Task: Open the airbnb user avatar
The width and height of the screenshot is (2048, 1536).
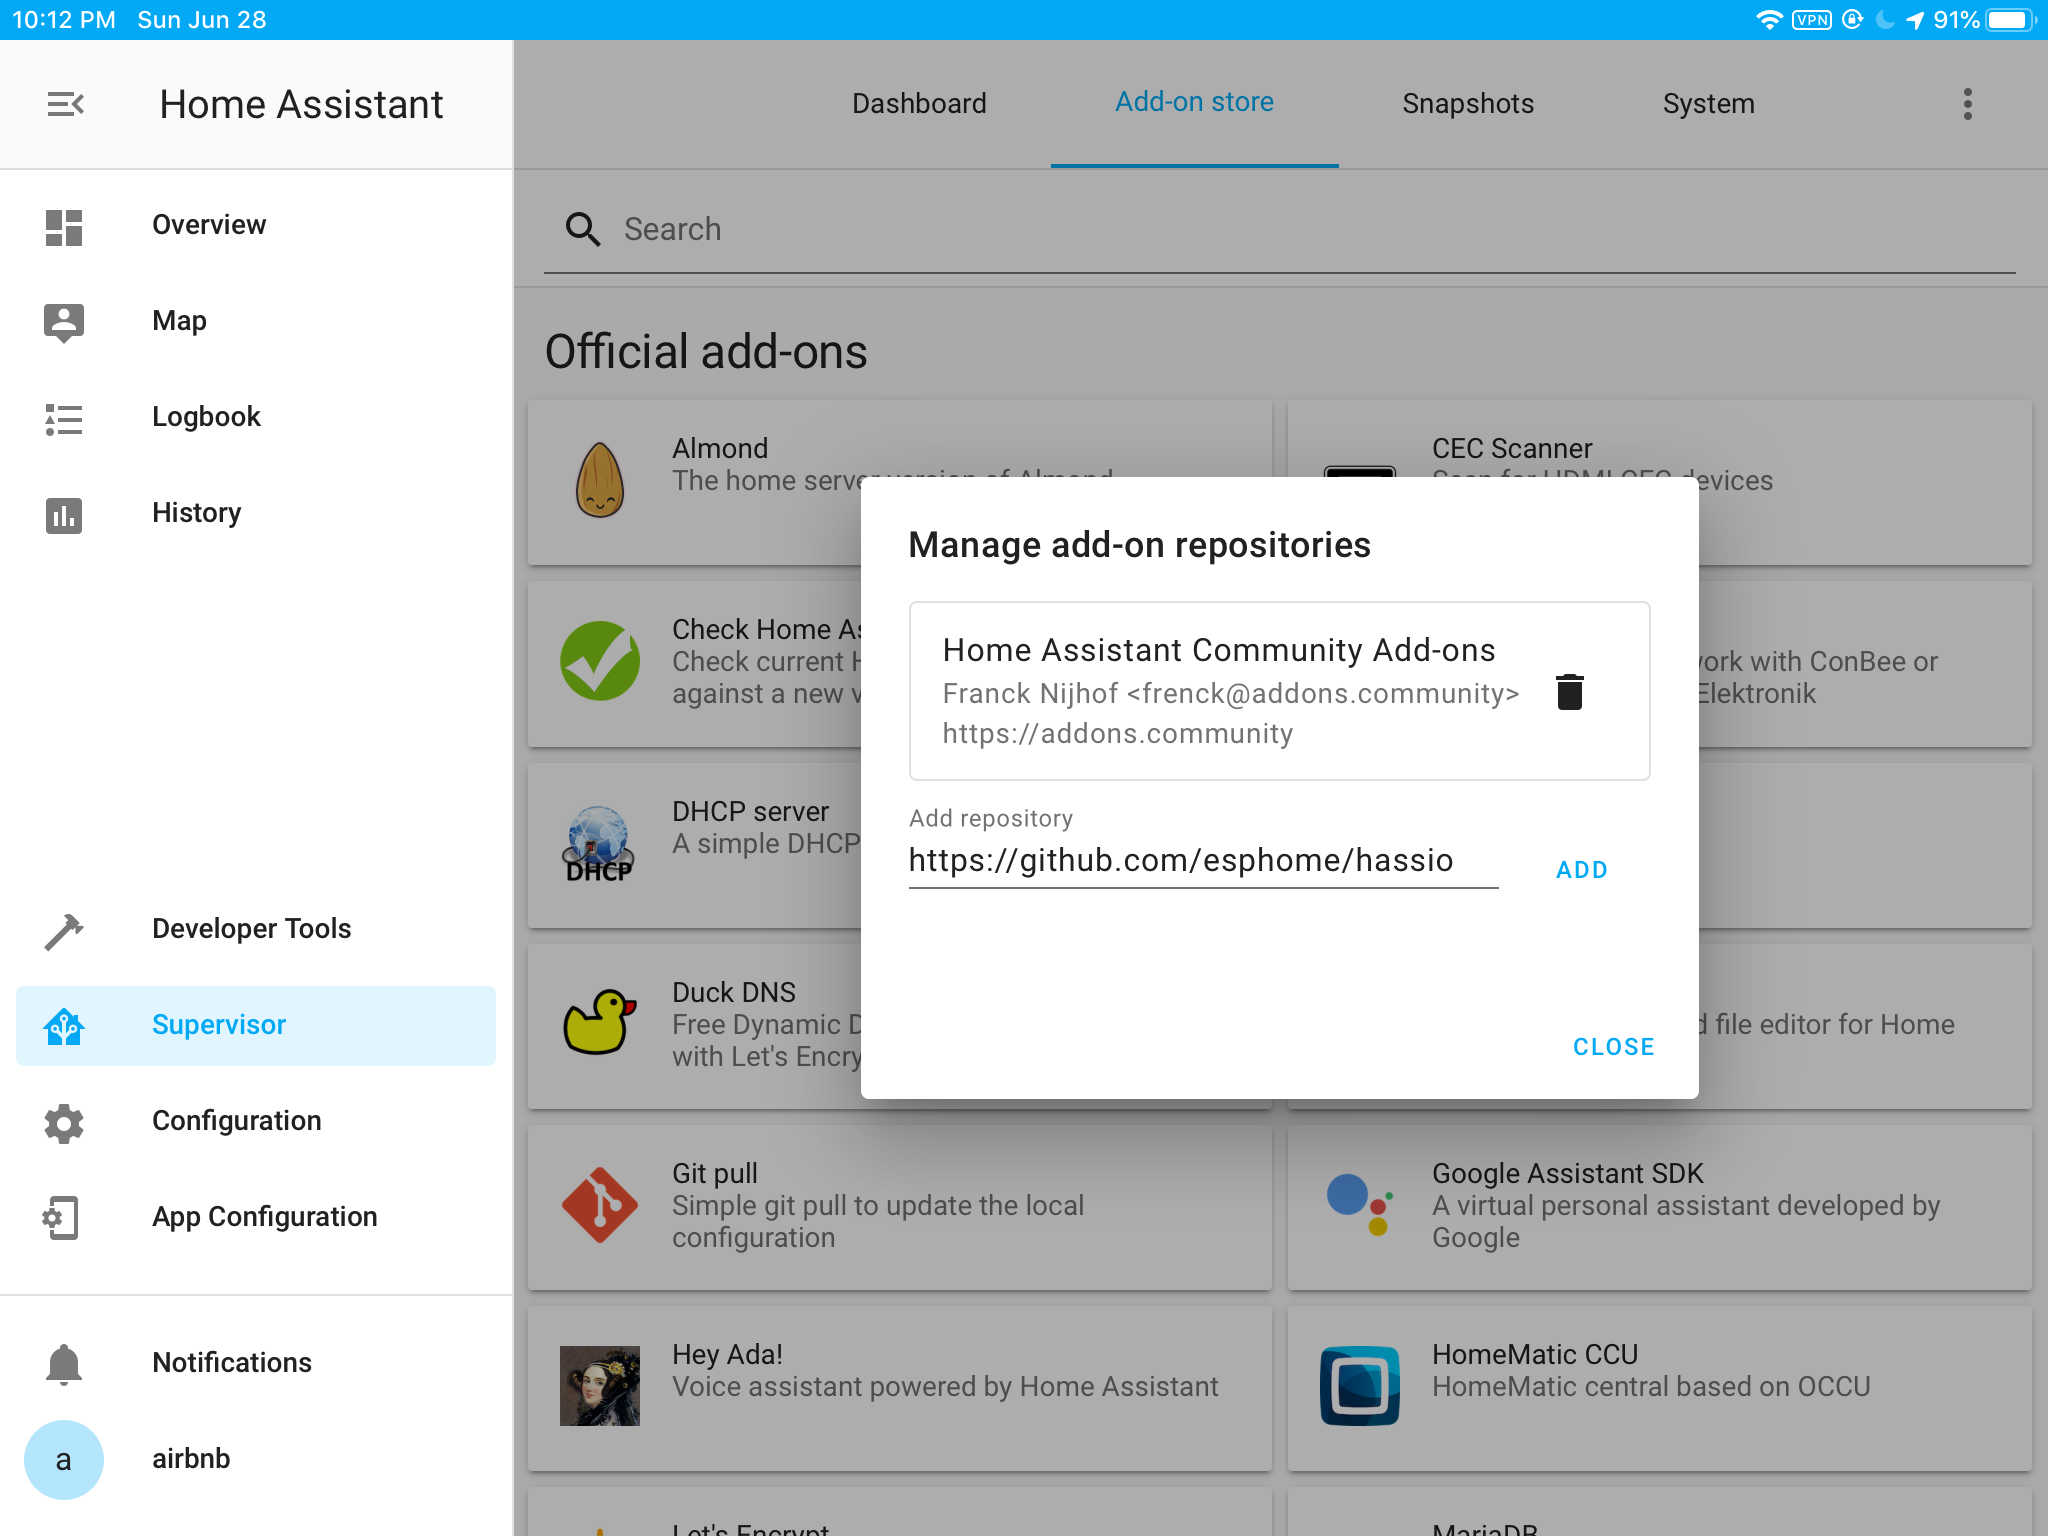Action: (64, 1460)
